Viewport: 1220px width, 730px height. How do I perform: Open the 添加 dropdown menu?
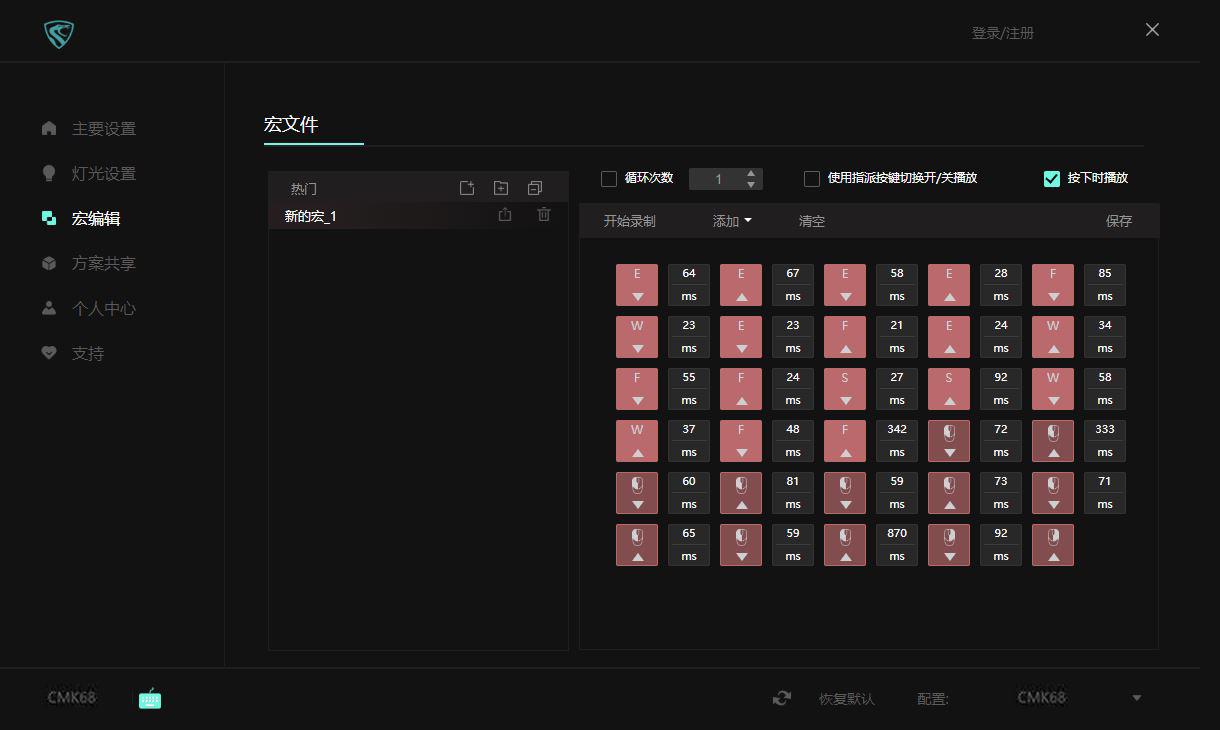click(x=731, y=221)
